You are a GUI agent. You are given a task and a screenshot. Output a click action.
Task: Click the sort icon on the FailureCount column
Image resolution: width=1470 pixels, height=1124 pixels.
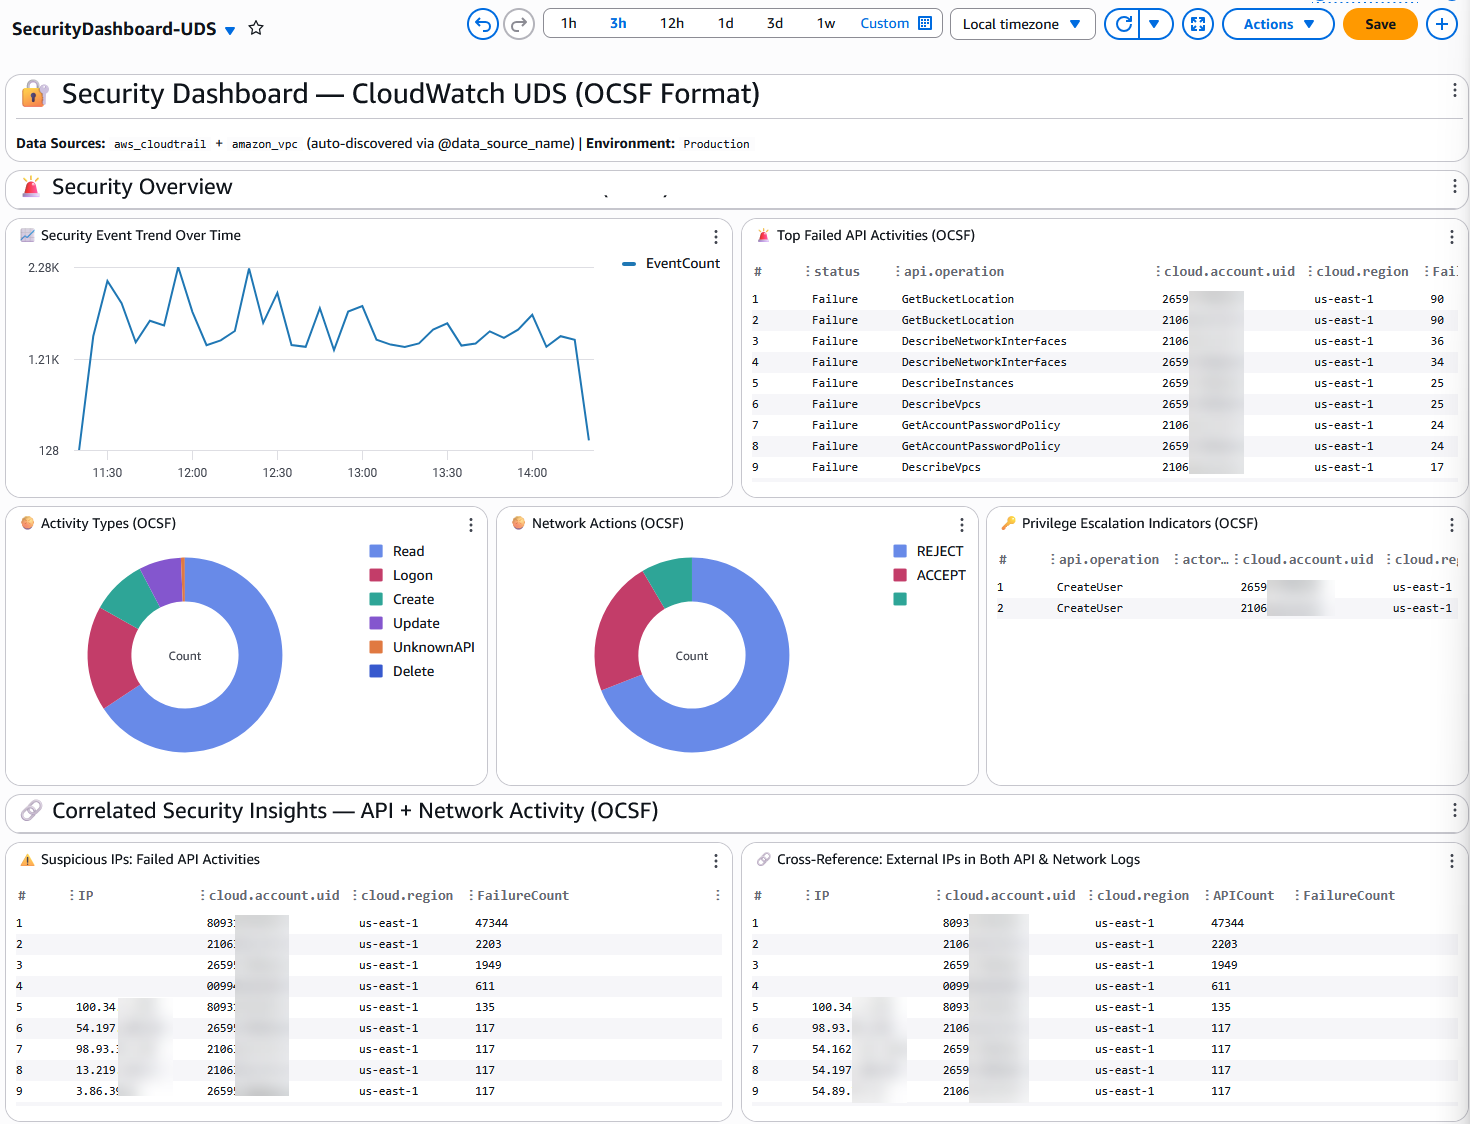pos(470,895)
